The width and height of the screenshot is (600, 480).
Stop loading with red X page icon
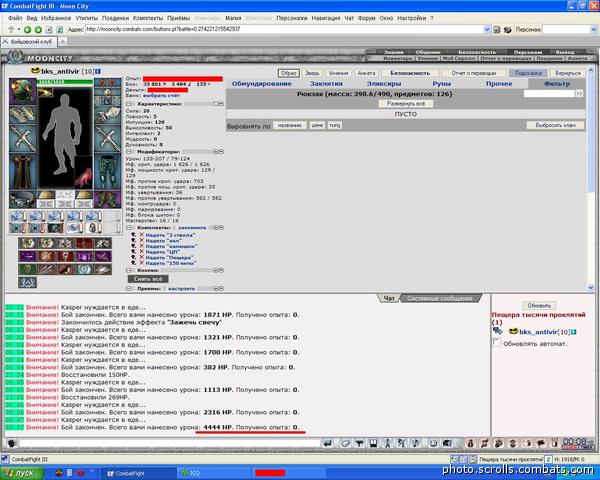(x=49, y=29)
